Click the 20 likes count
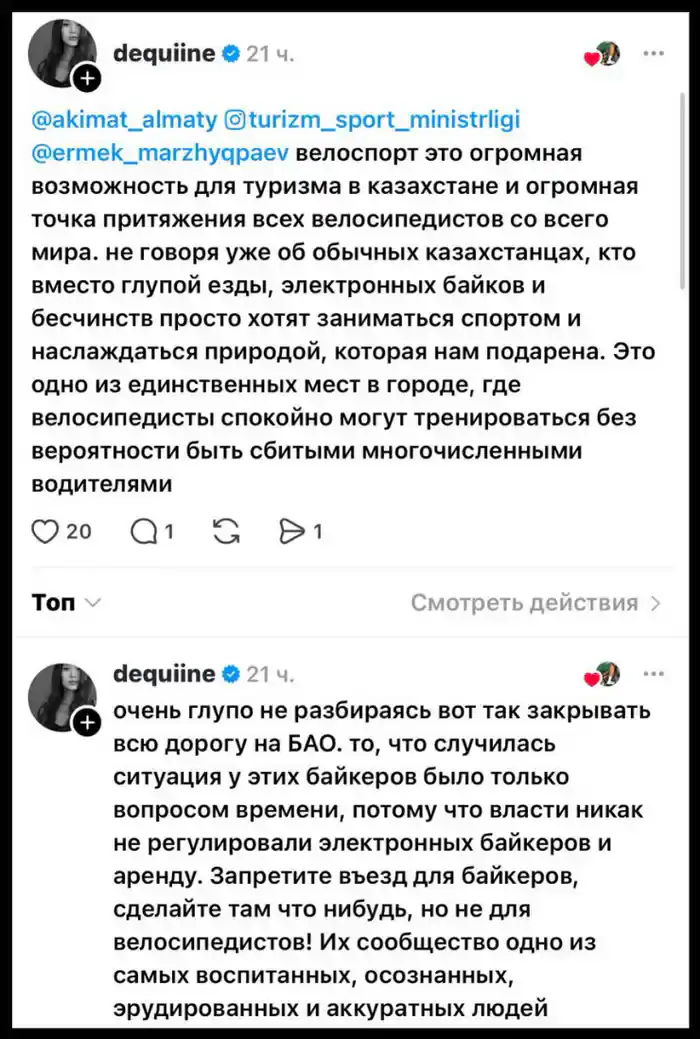The height and width of the screenshot is (1039, 700). coord(80,531)
